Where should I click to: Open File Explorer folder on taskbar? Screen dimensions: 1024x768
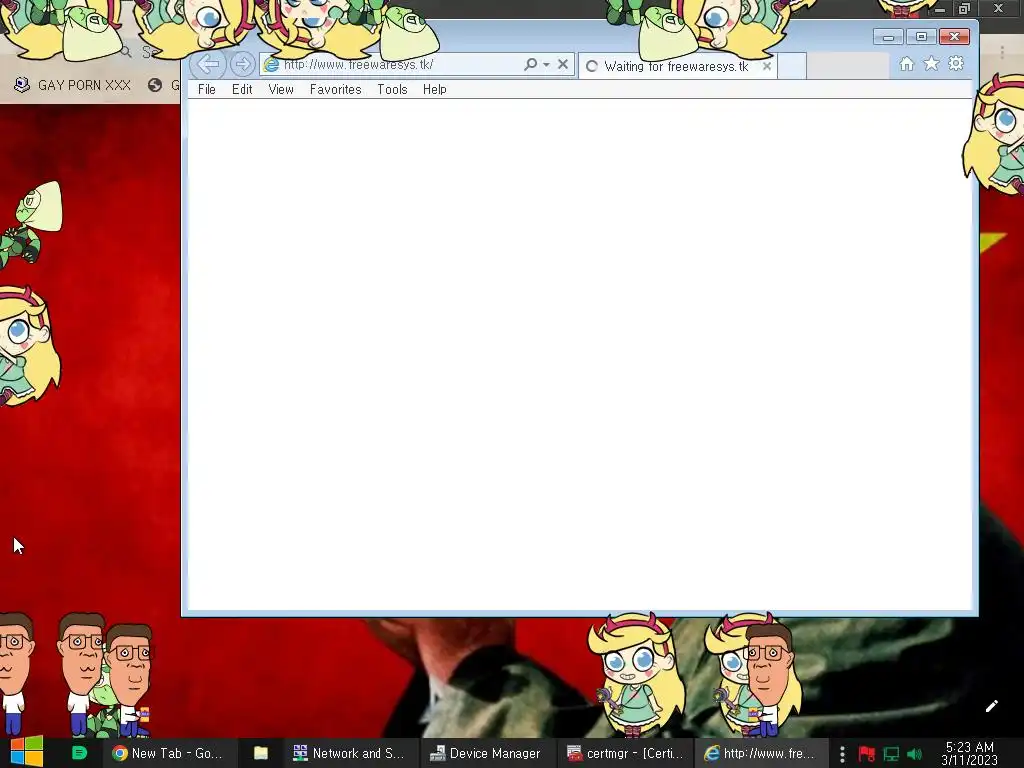click(261, 753)
